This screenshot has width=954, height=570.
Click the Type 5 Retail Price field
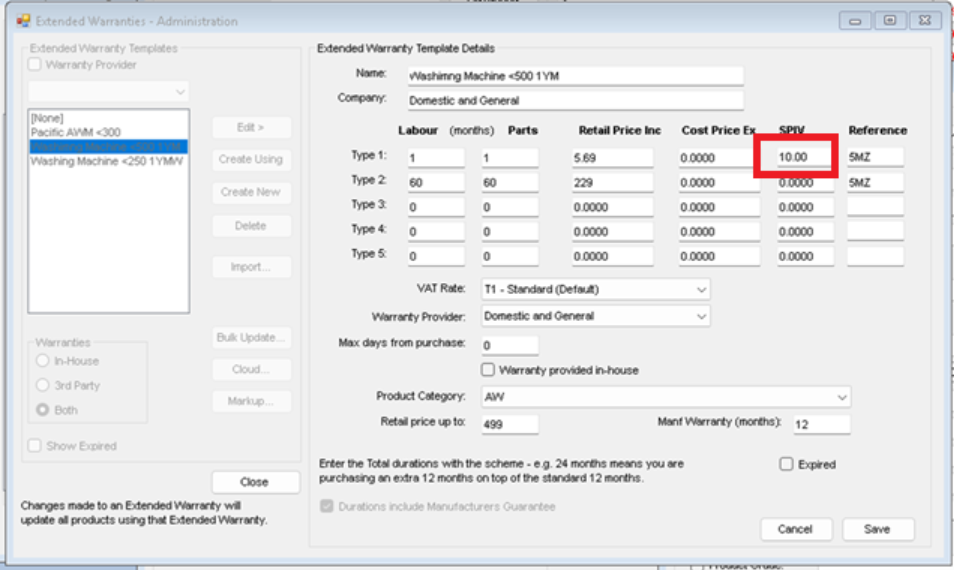click(x=612, y=256)
